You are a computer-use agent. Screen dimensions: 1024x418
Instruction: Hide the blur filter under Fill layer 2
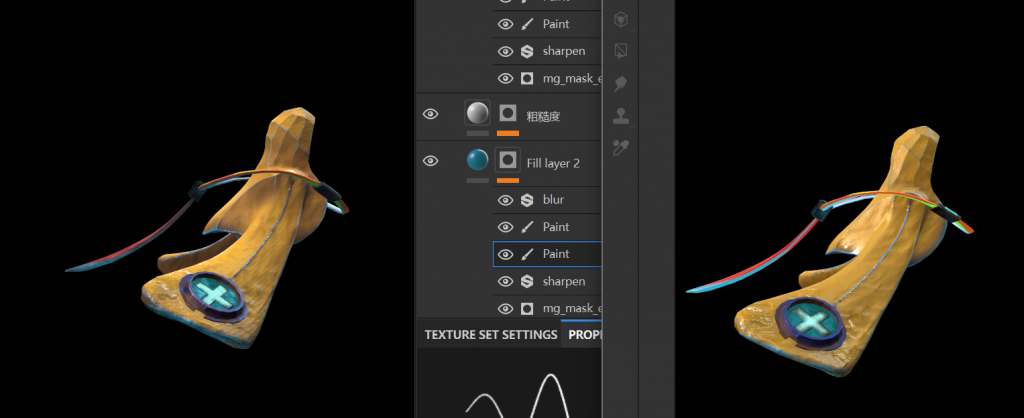click(x=505, y=200)
